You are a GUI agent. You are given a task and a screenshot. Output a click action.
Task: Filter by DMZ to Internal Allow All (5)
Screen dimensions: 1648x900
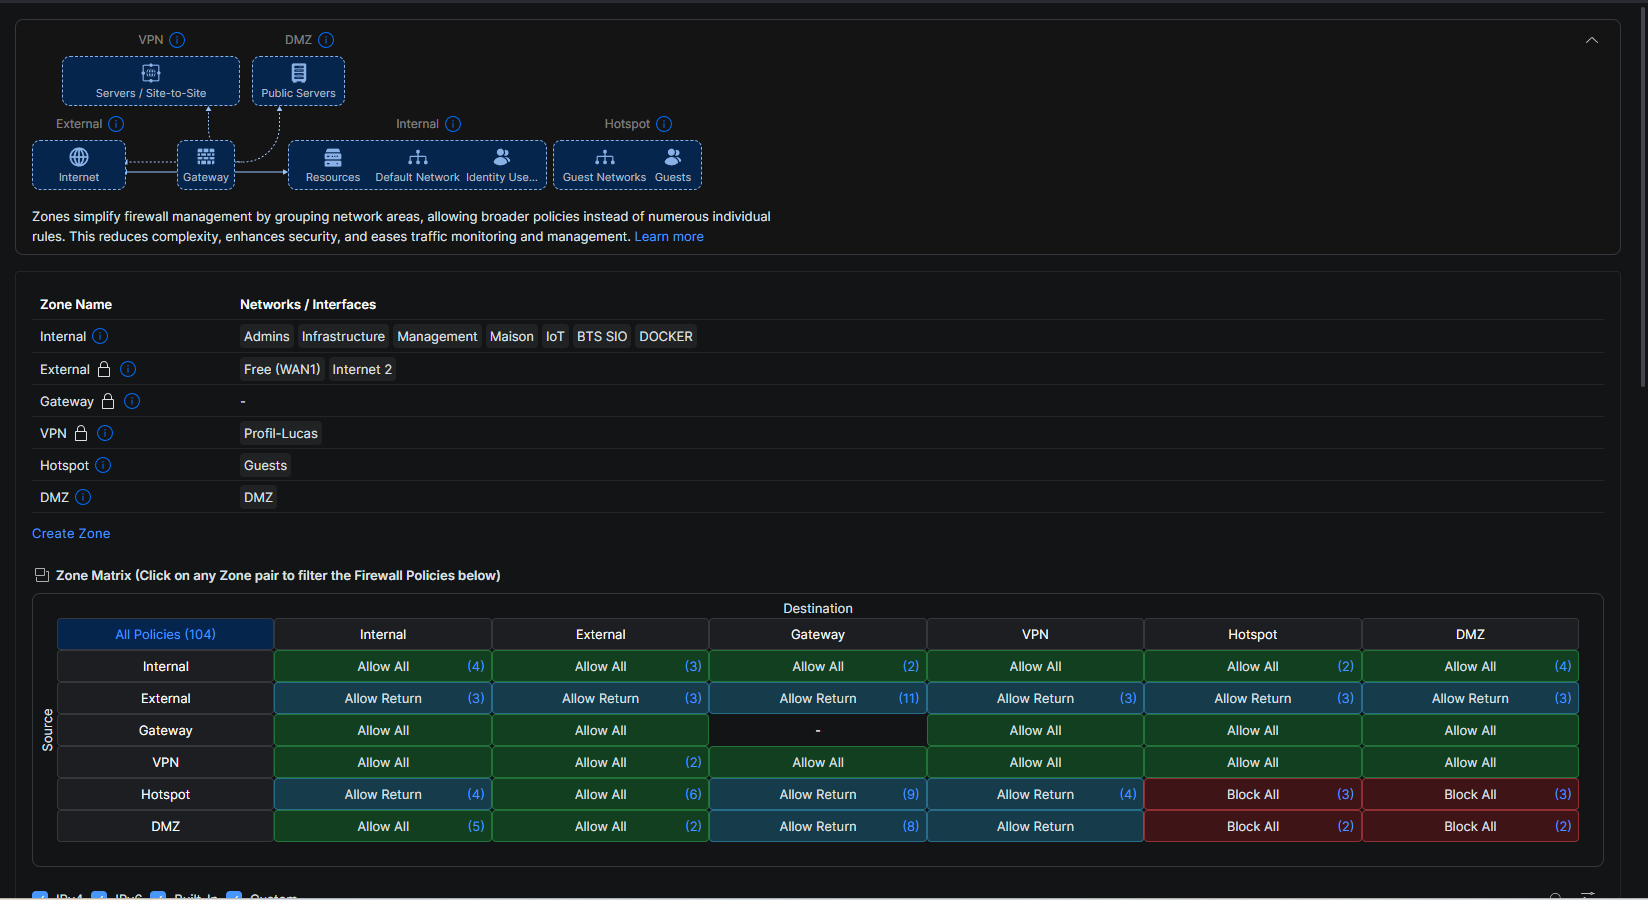tap(383, 826)
